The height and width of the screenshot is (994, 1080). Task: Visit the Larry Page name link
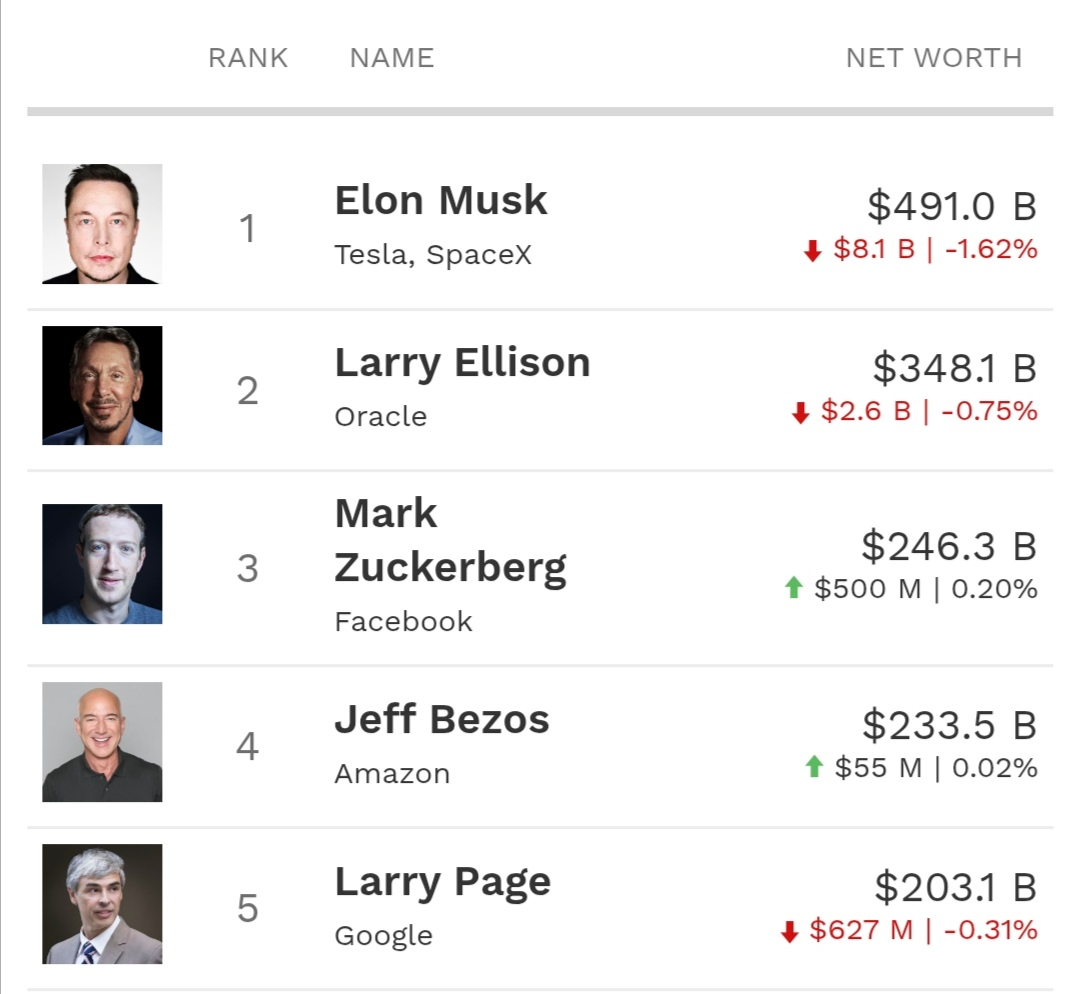[x=443, y=882]
